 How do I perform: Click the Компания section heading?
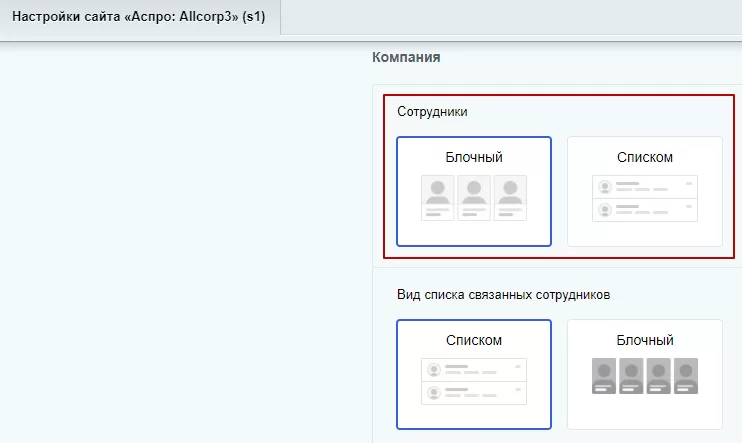[x=406, y=57]
